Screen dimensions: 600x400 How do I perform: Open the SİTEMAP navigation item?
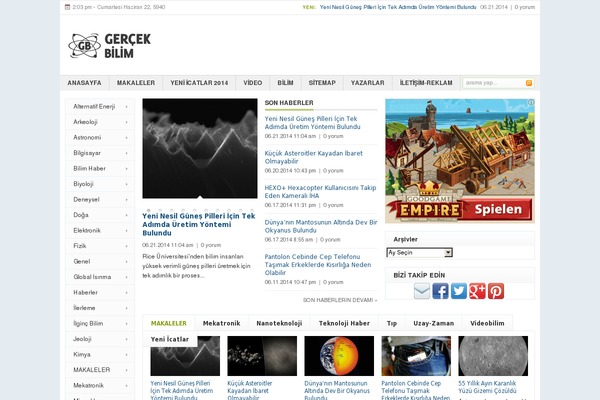point(322,83)
